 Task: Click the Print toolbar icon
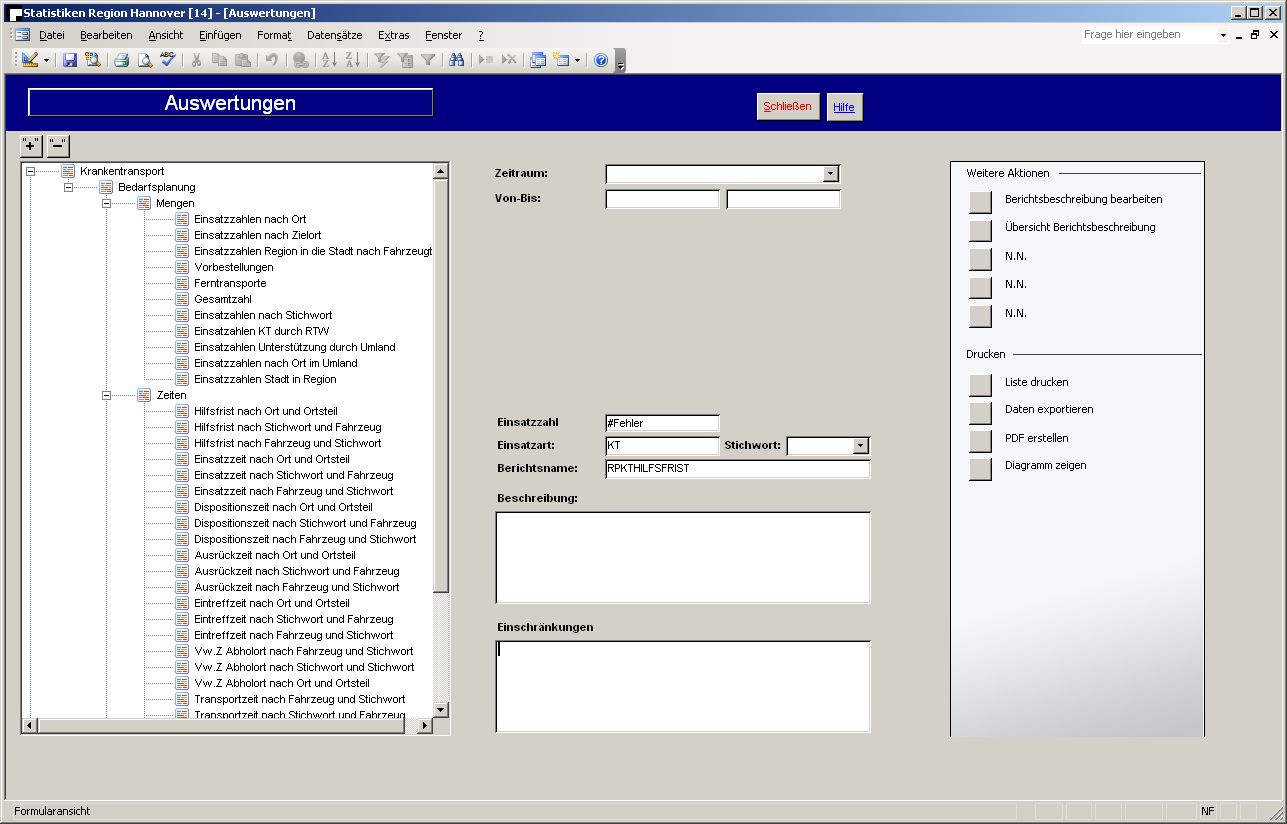click(121, 60)
